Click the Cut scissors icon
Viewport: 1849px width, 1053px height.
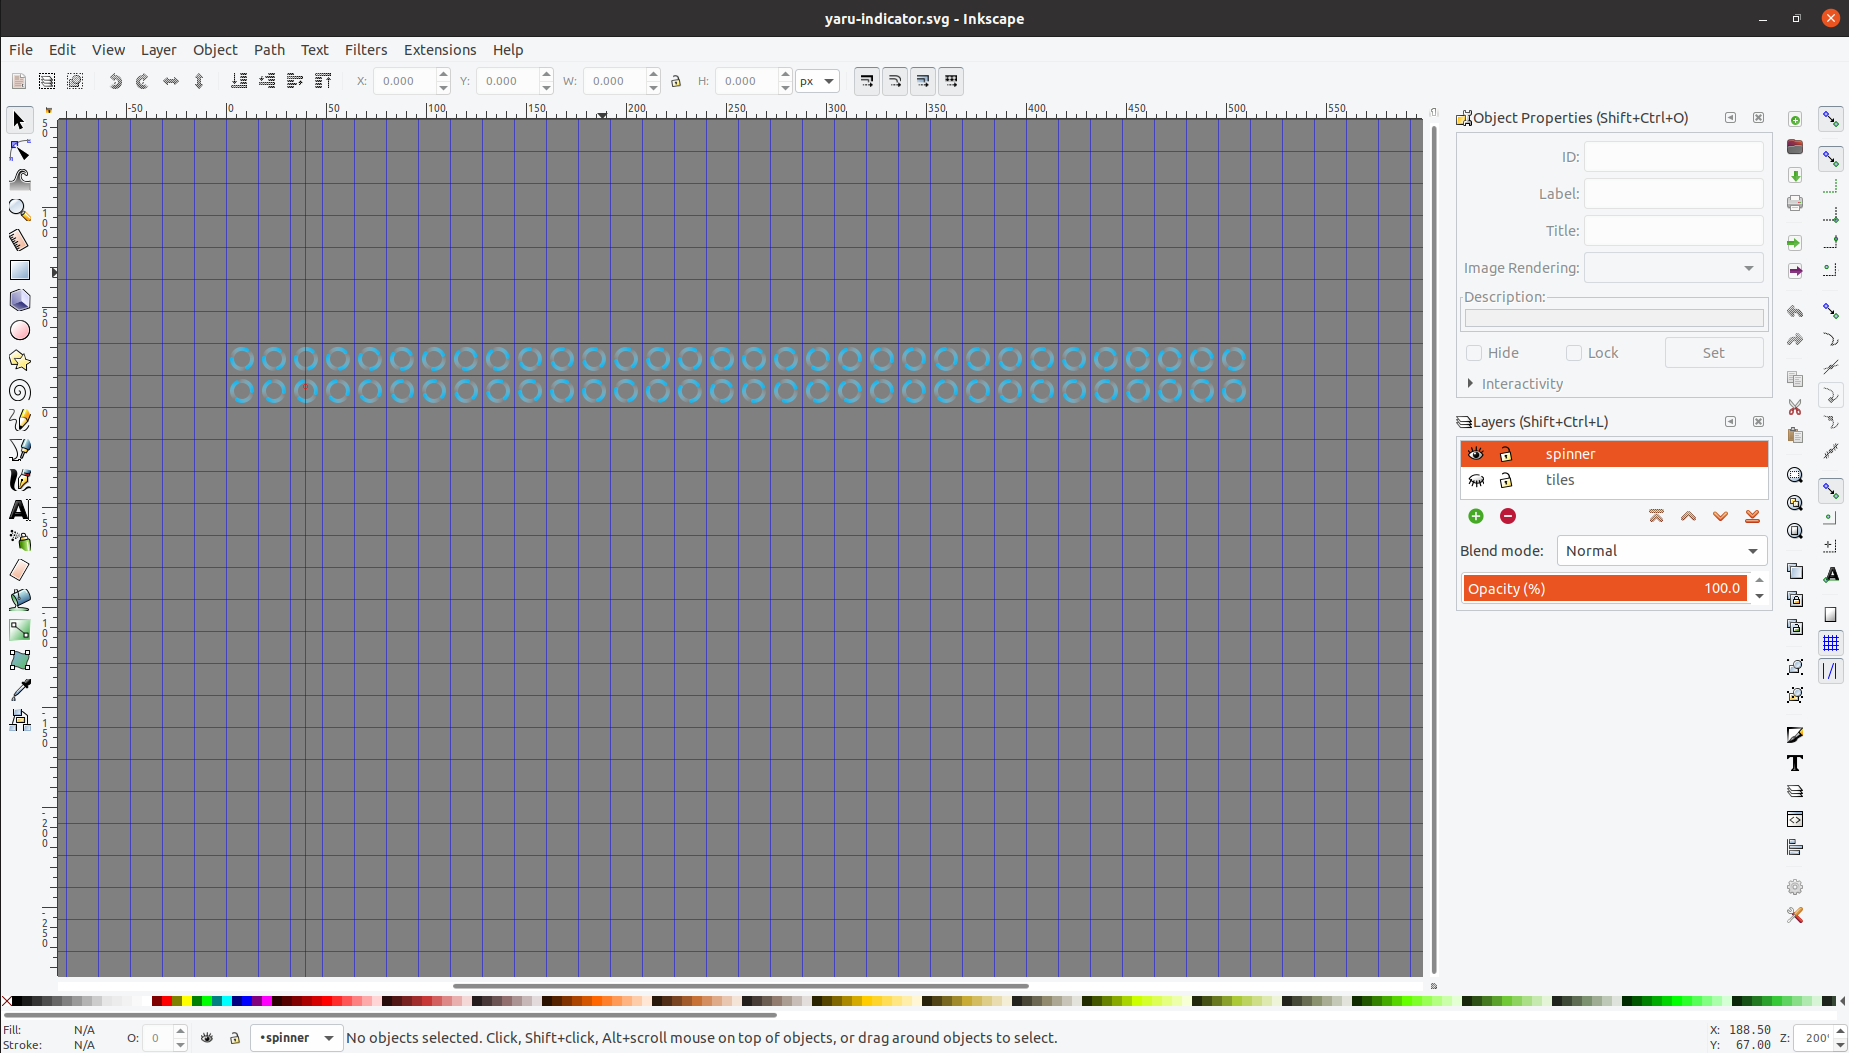(x=1795, y=407)
